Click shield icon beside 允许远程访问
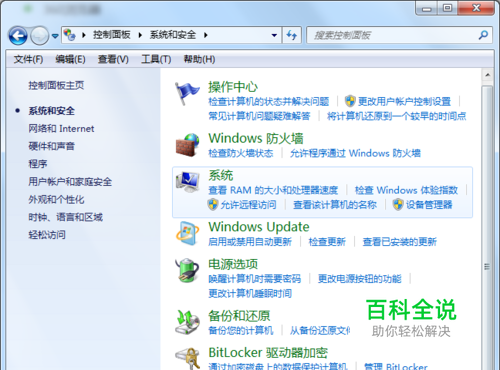Image resolution: width=500 pixels, height=370 pixels. [x=213, y=204]
